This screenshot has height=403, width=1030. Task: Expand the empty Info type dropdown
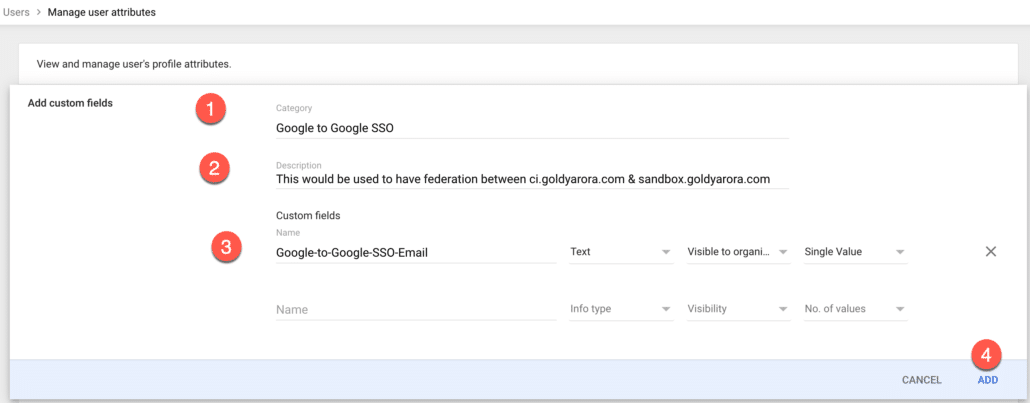coord(621,309)
